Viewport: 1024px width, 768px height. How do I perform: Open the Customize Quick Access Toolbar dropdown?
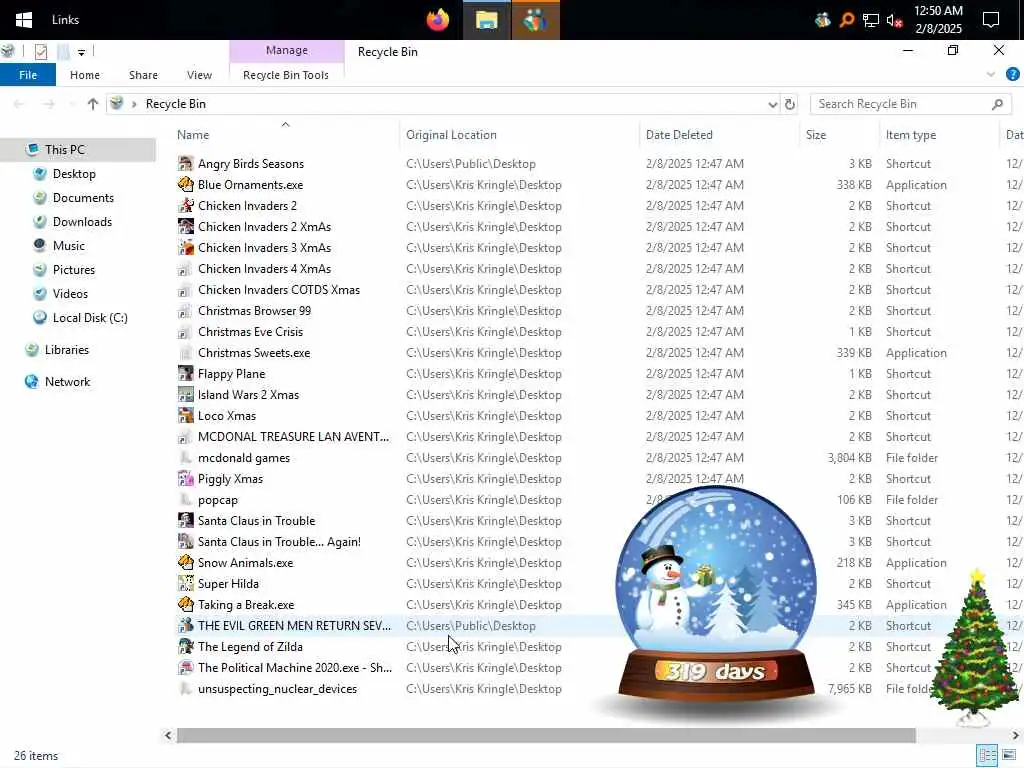(x=81, y=52)
